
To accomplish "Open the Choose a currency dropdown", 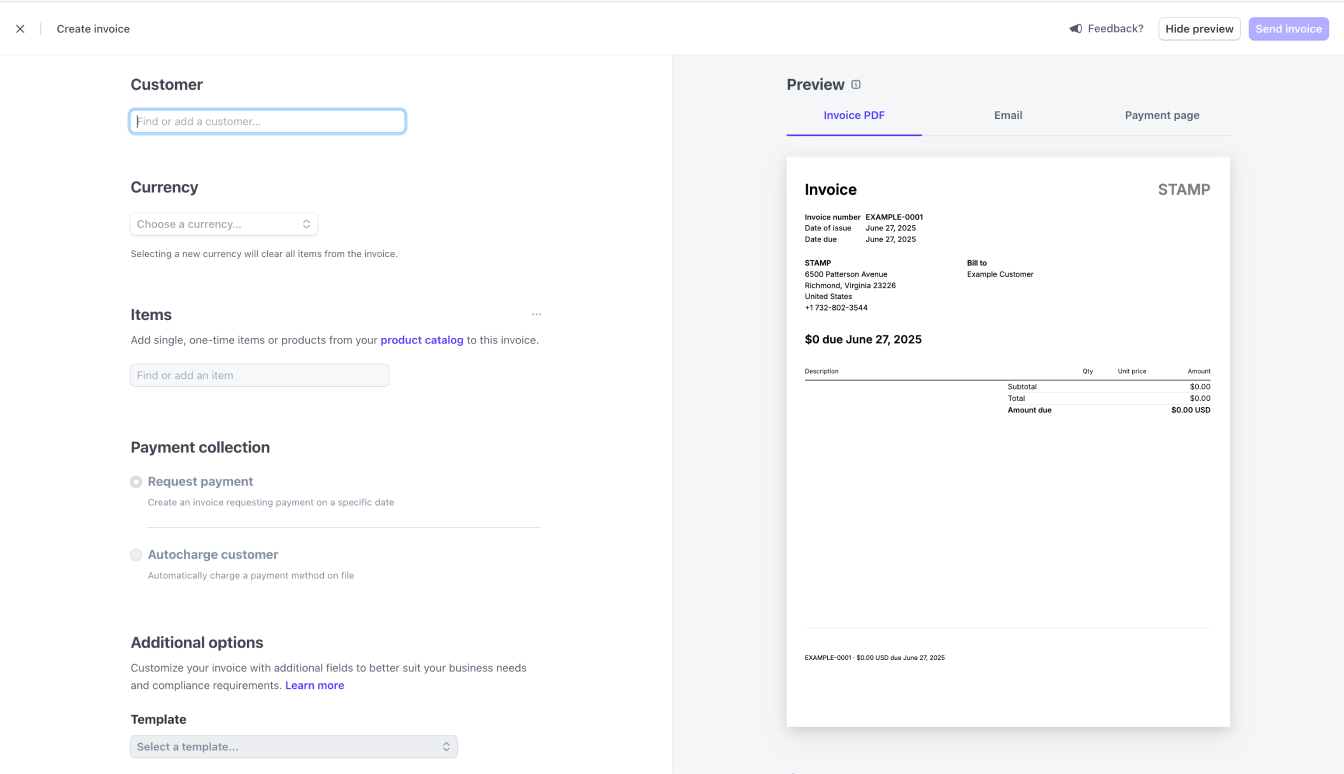I will tap(223, 224).
